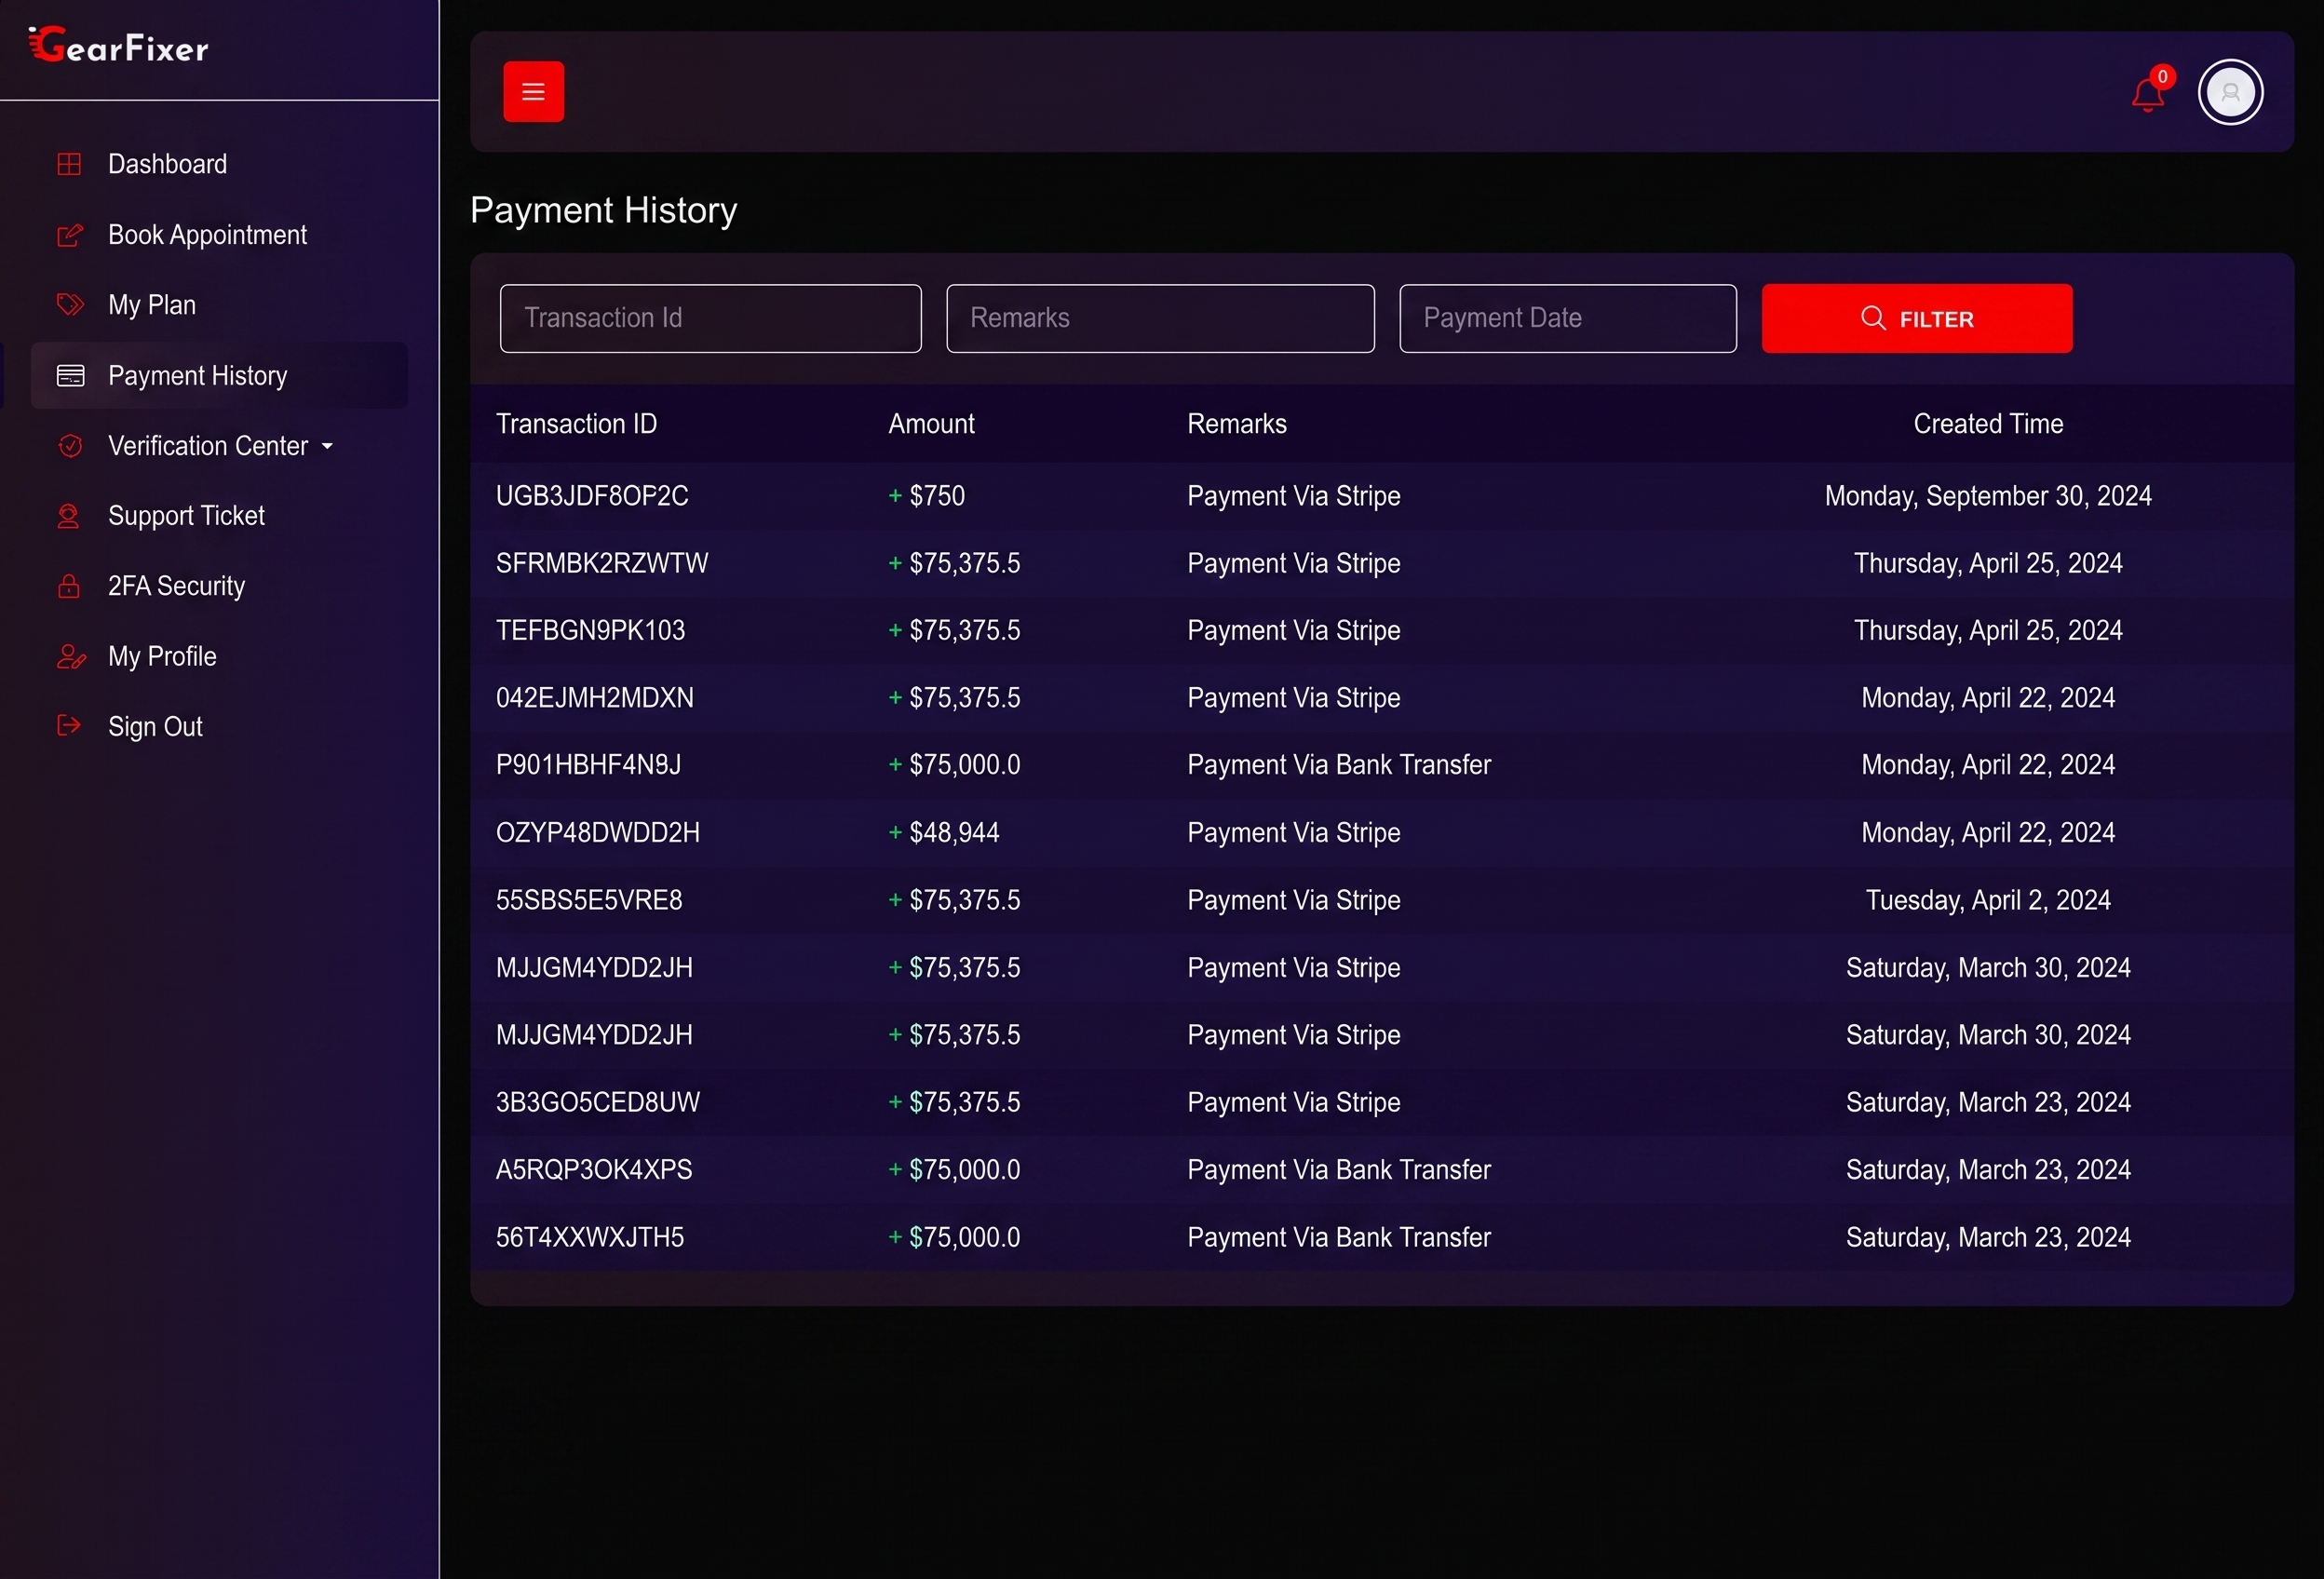Expand the Verification Center dropdown arrow
The height and width of the screenshot is (1579, 2324).
(x=327, y=446)
